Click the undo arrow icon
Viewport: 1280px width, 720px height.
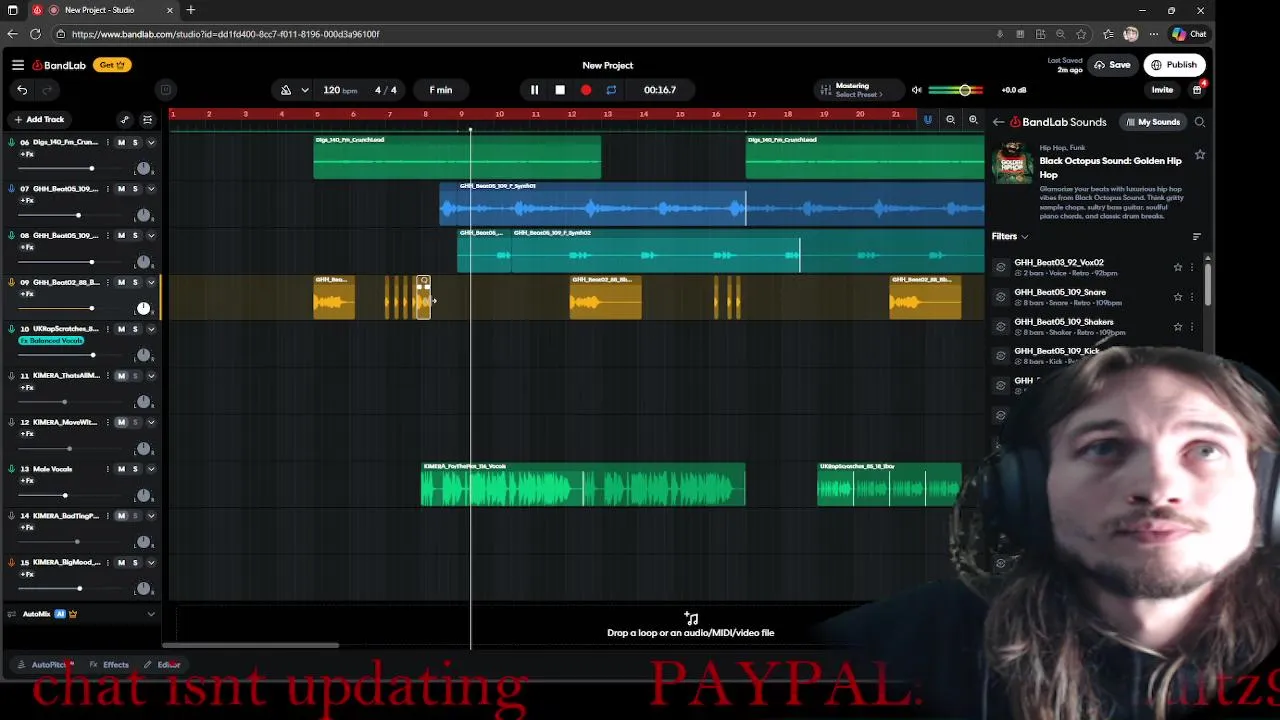click(x=22, y=90)
